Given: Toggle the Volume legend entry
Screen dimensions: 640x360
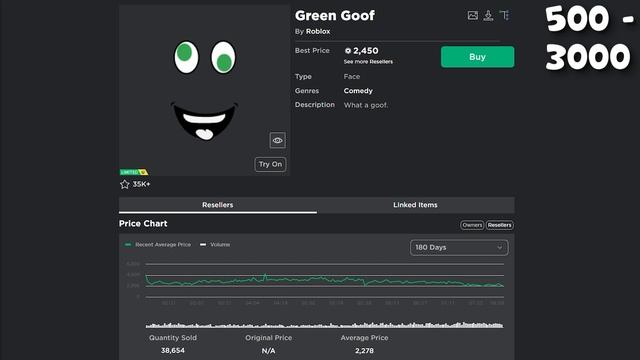Looking at the screenshot, I should (215, 244).
